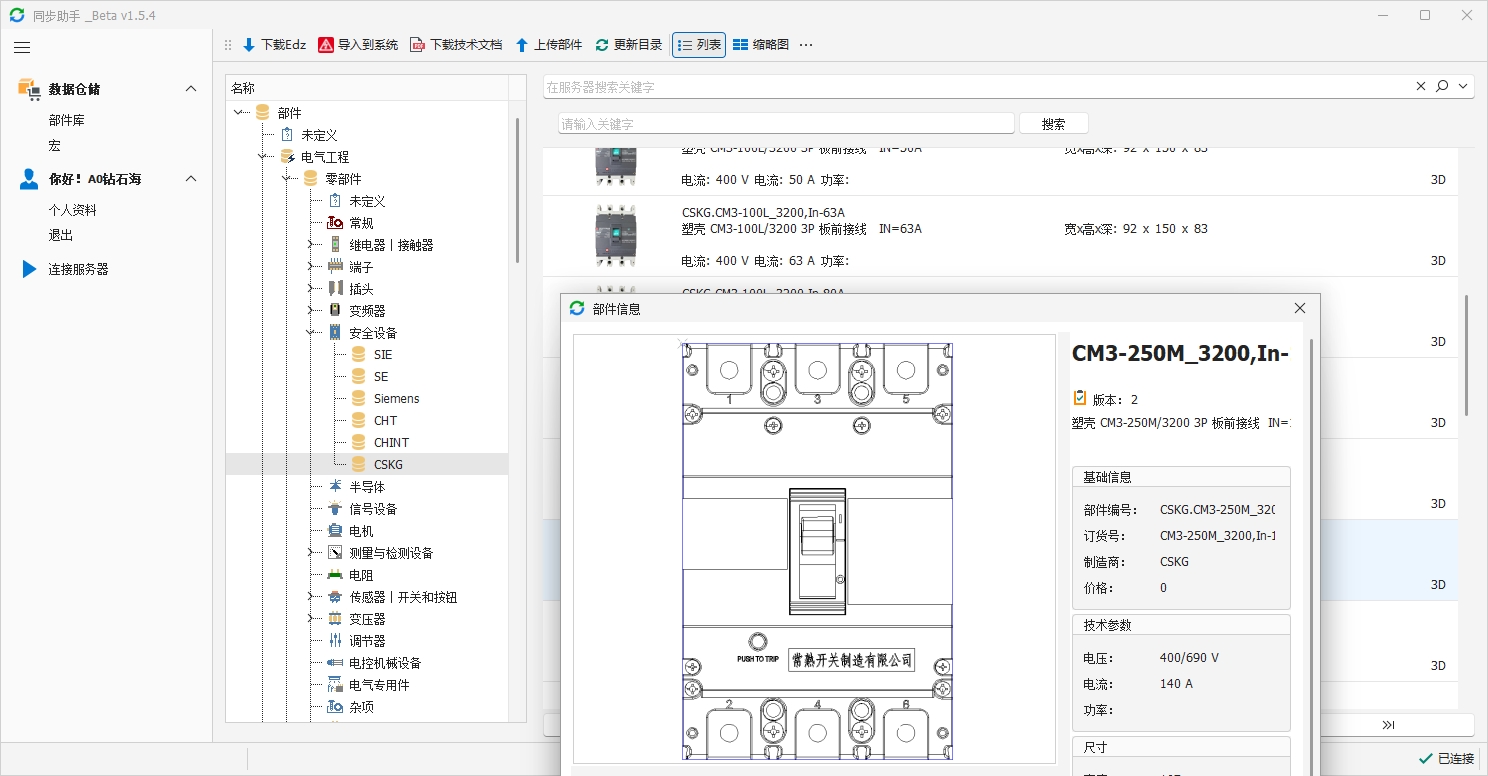Click 下载技术文档 in the toolbar
1488x776 pixels.
(456, 45)
